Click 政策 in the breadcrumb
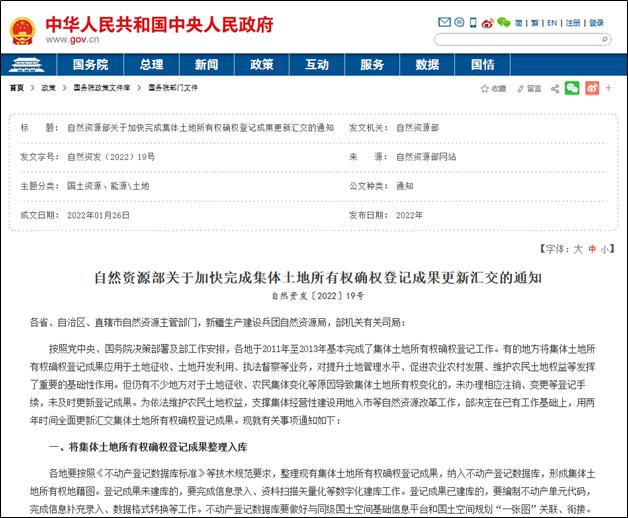 pyautogui.click(x=48, y=88)
